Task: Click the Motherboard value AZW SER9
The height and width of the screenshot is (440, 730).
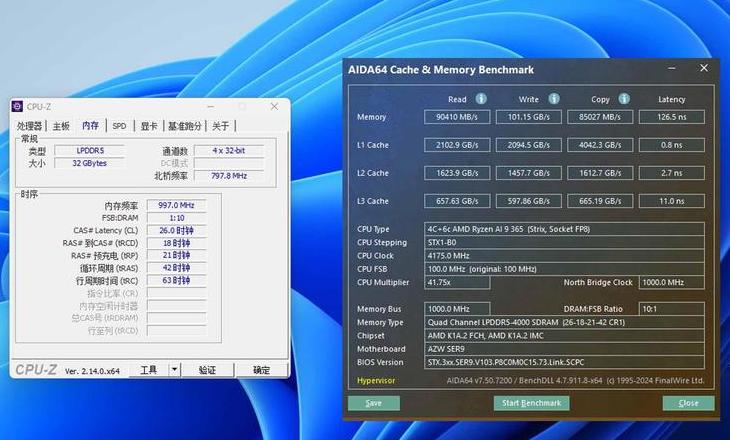Action: click(564, 349)
